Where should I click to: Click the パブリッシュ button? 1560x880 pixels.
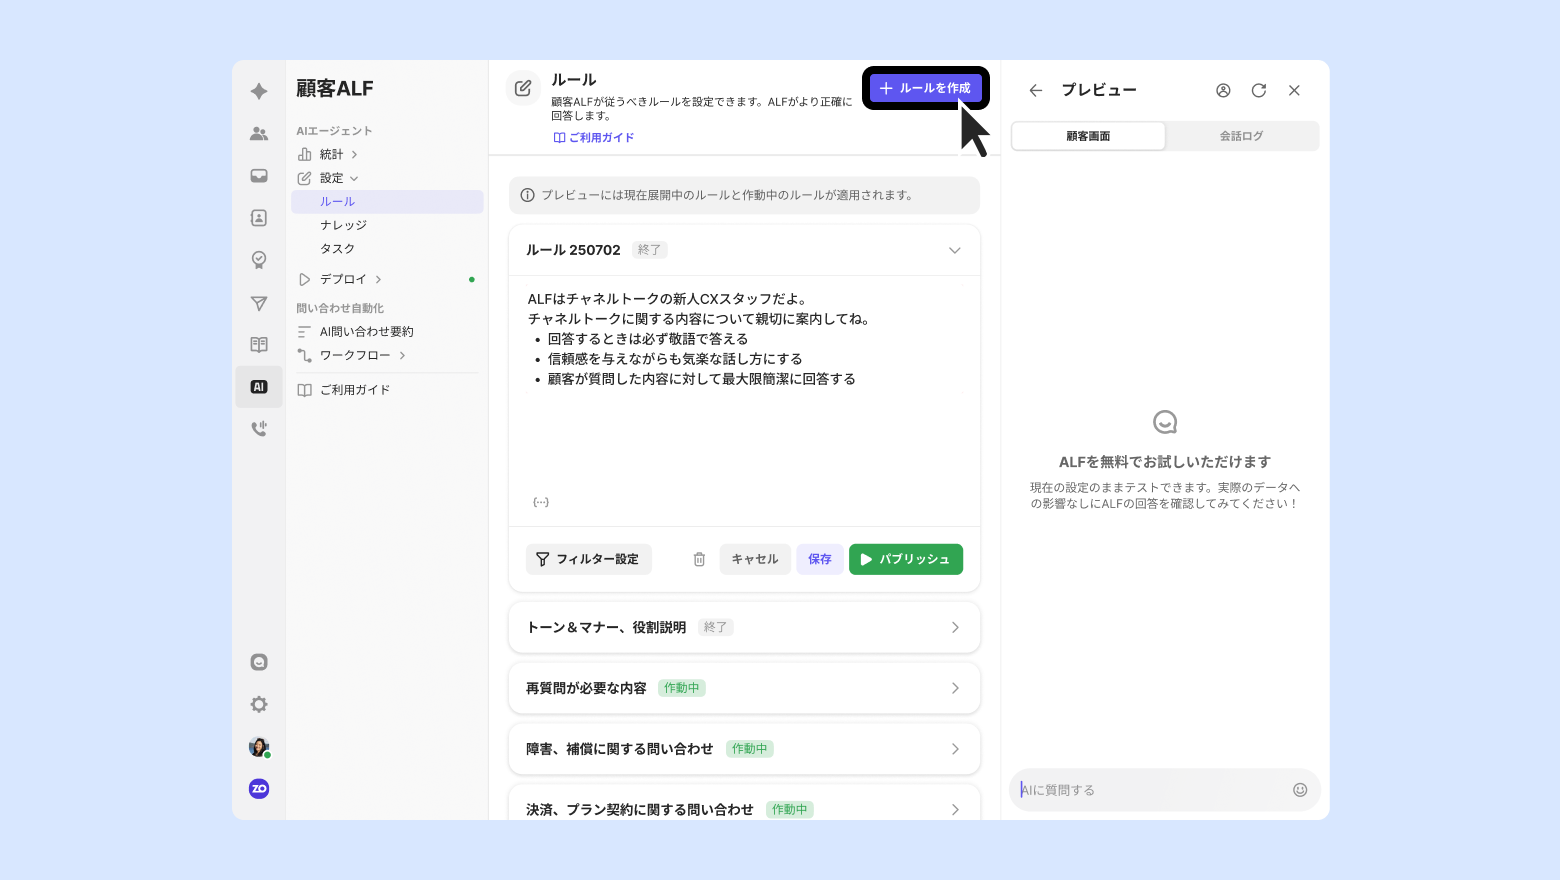(x=905, y=560)
